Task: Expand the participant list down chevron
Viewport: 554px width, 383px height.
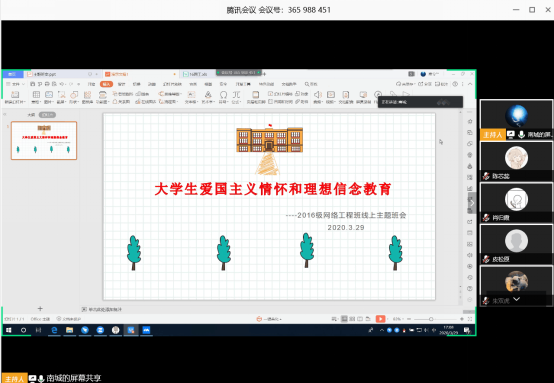Action: click(517, 299)
